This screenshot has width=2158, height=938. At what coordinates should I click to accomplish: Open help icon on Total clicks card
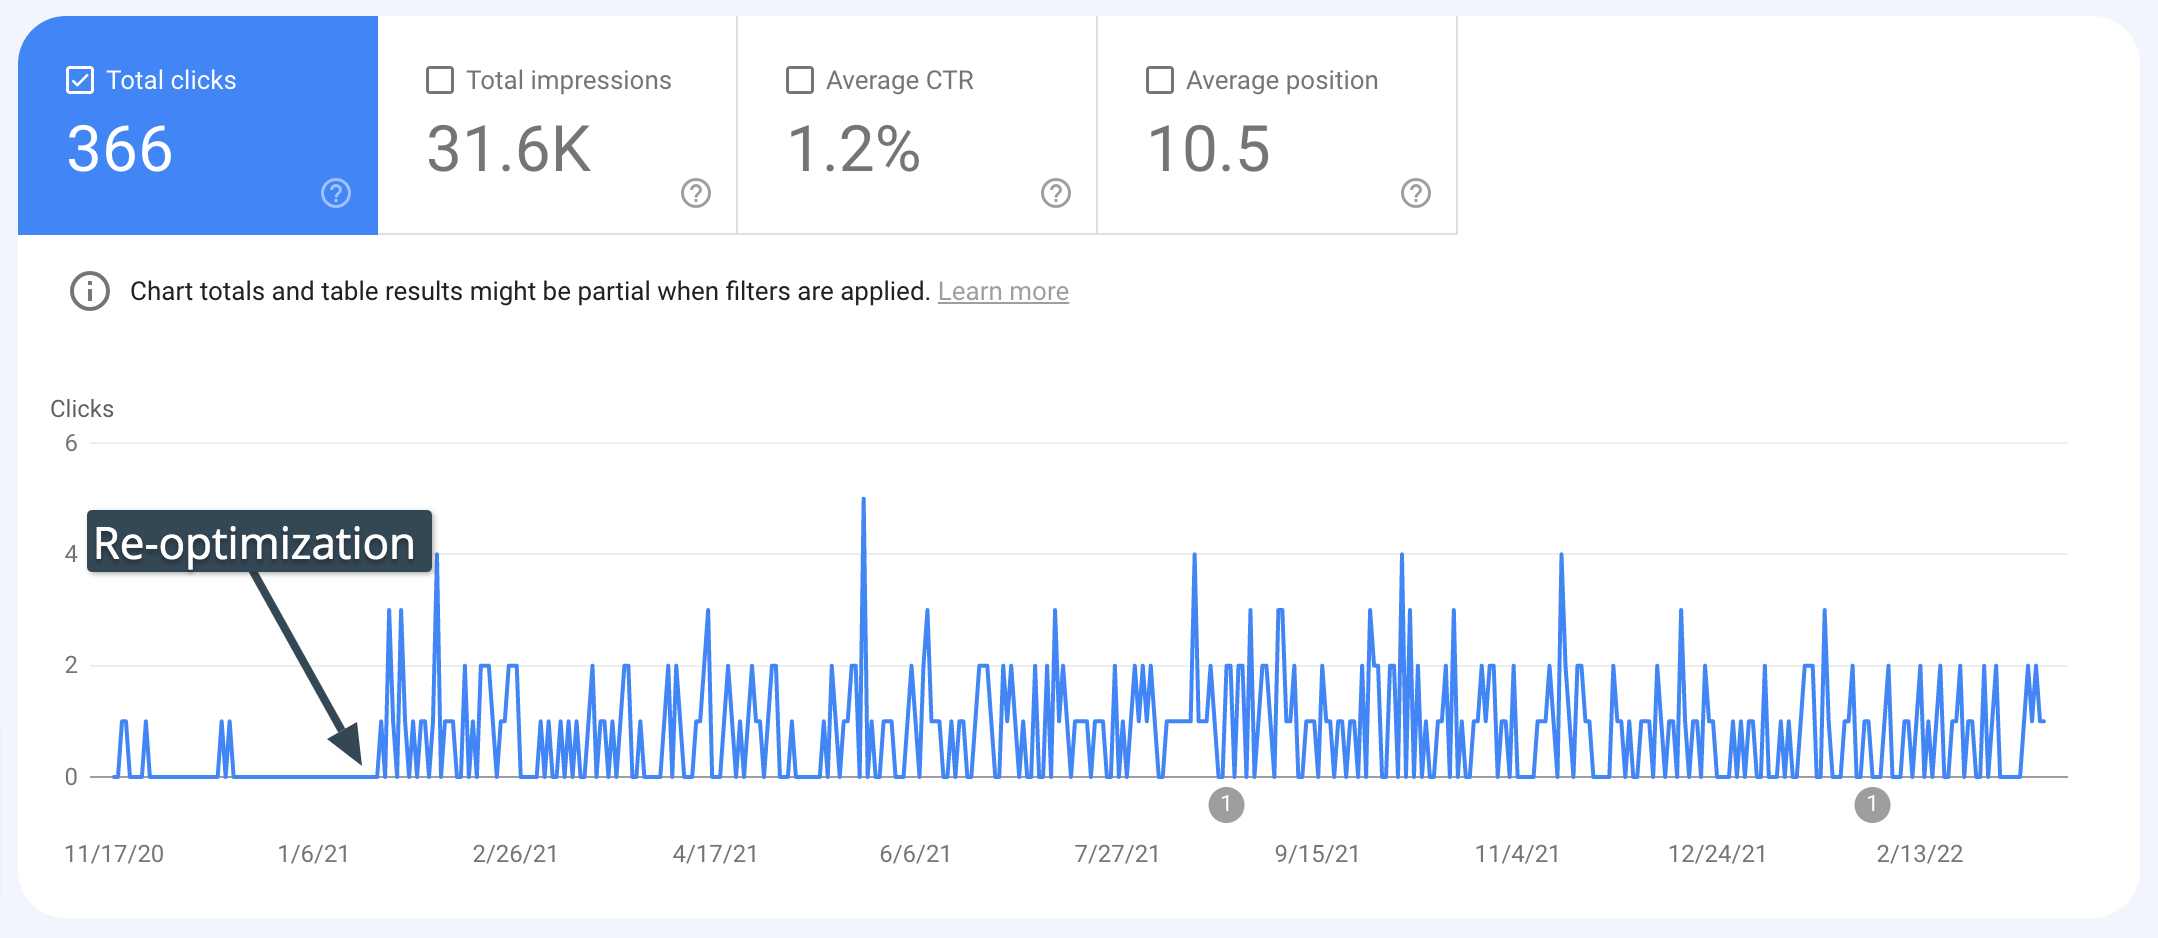[x=336, y=193]
